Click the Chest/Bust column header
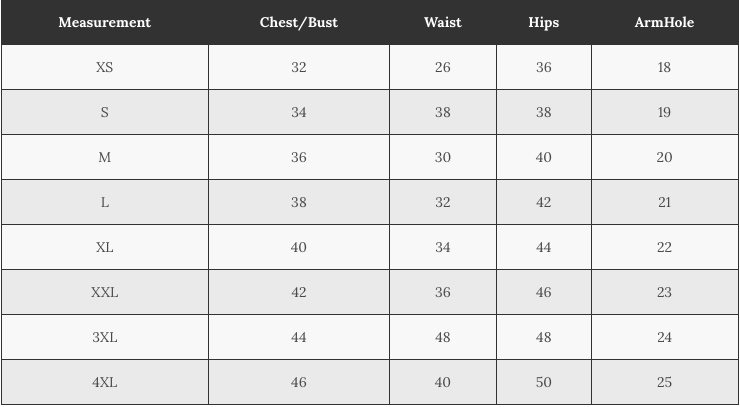 [x=298, y=22]
